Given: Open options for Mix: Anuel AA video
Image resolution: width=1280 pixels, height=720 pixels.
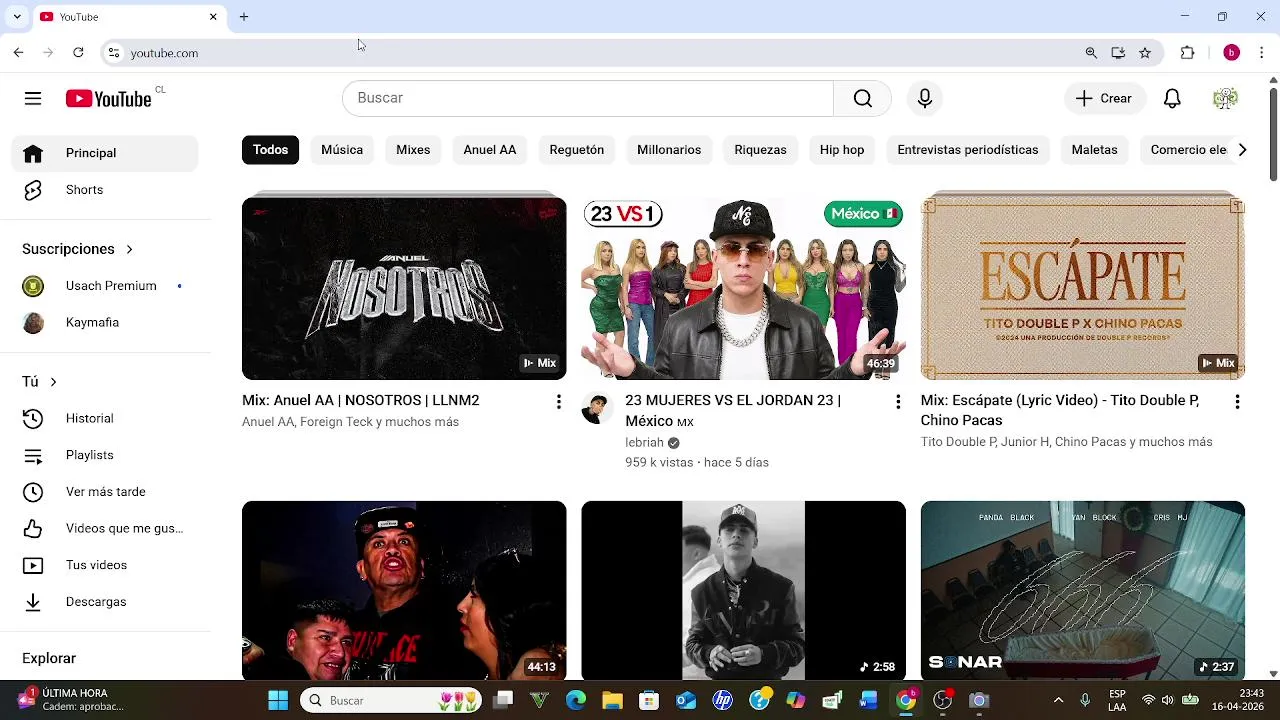Looking at the screenshot, I should pyautogui.click(x=558, y=402).
